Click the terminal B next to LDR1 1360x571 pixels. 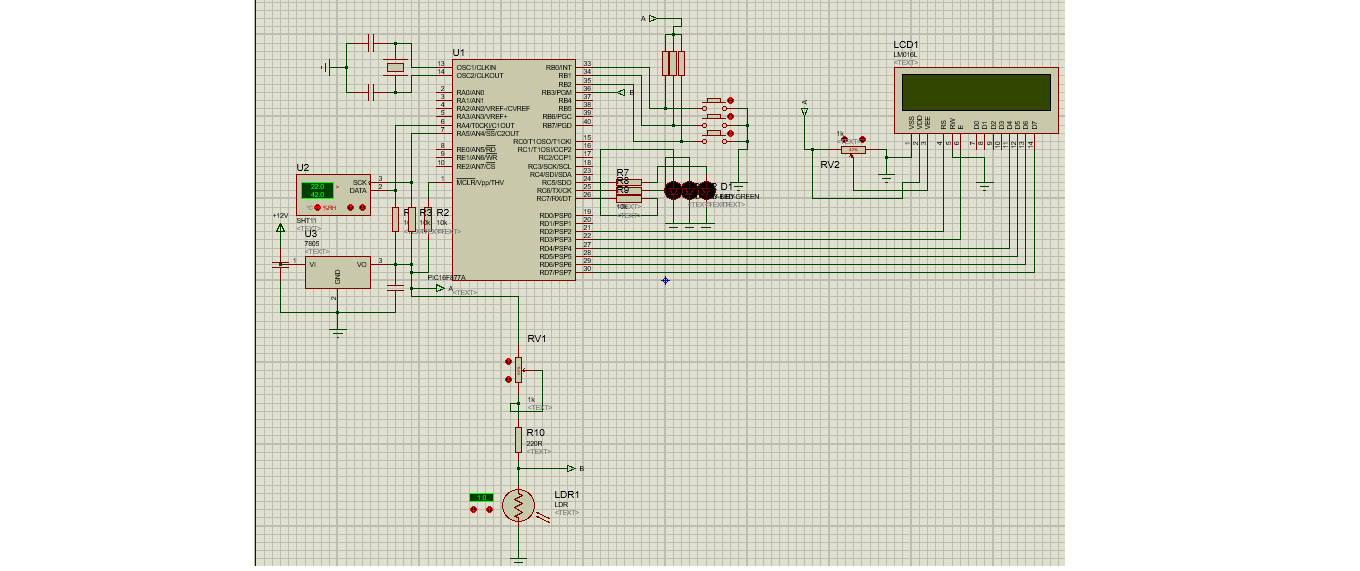(571, 468)
